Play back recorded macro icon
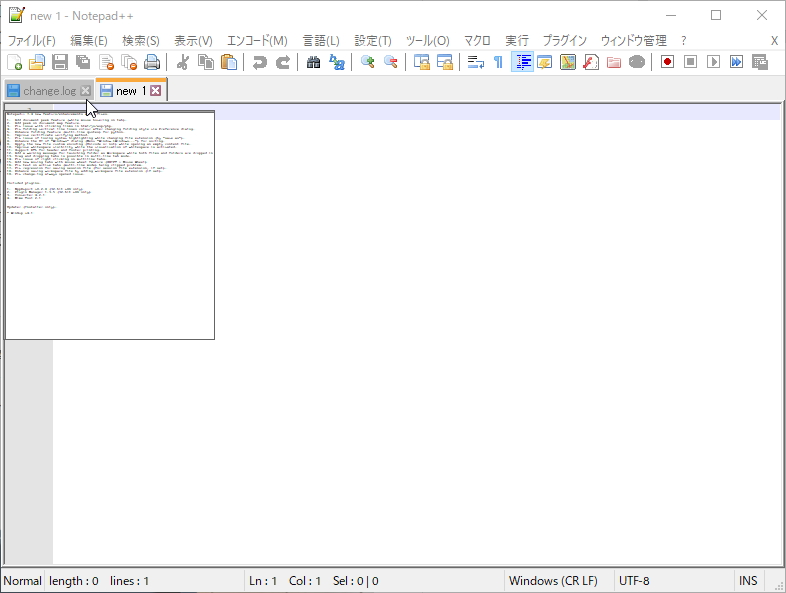The image size is (786, 593). pos(713,62)
